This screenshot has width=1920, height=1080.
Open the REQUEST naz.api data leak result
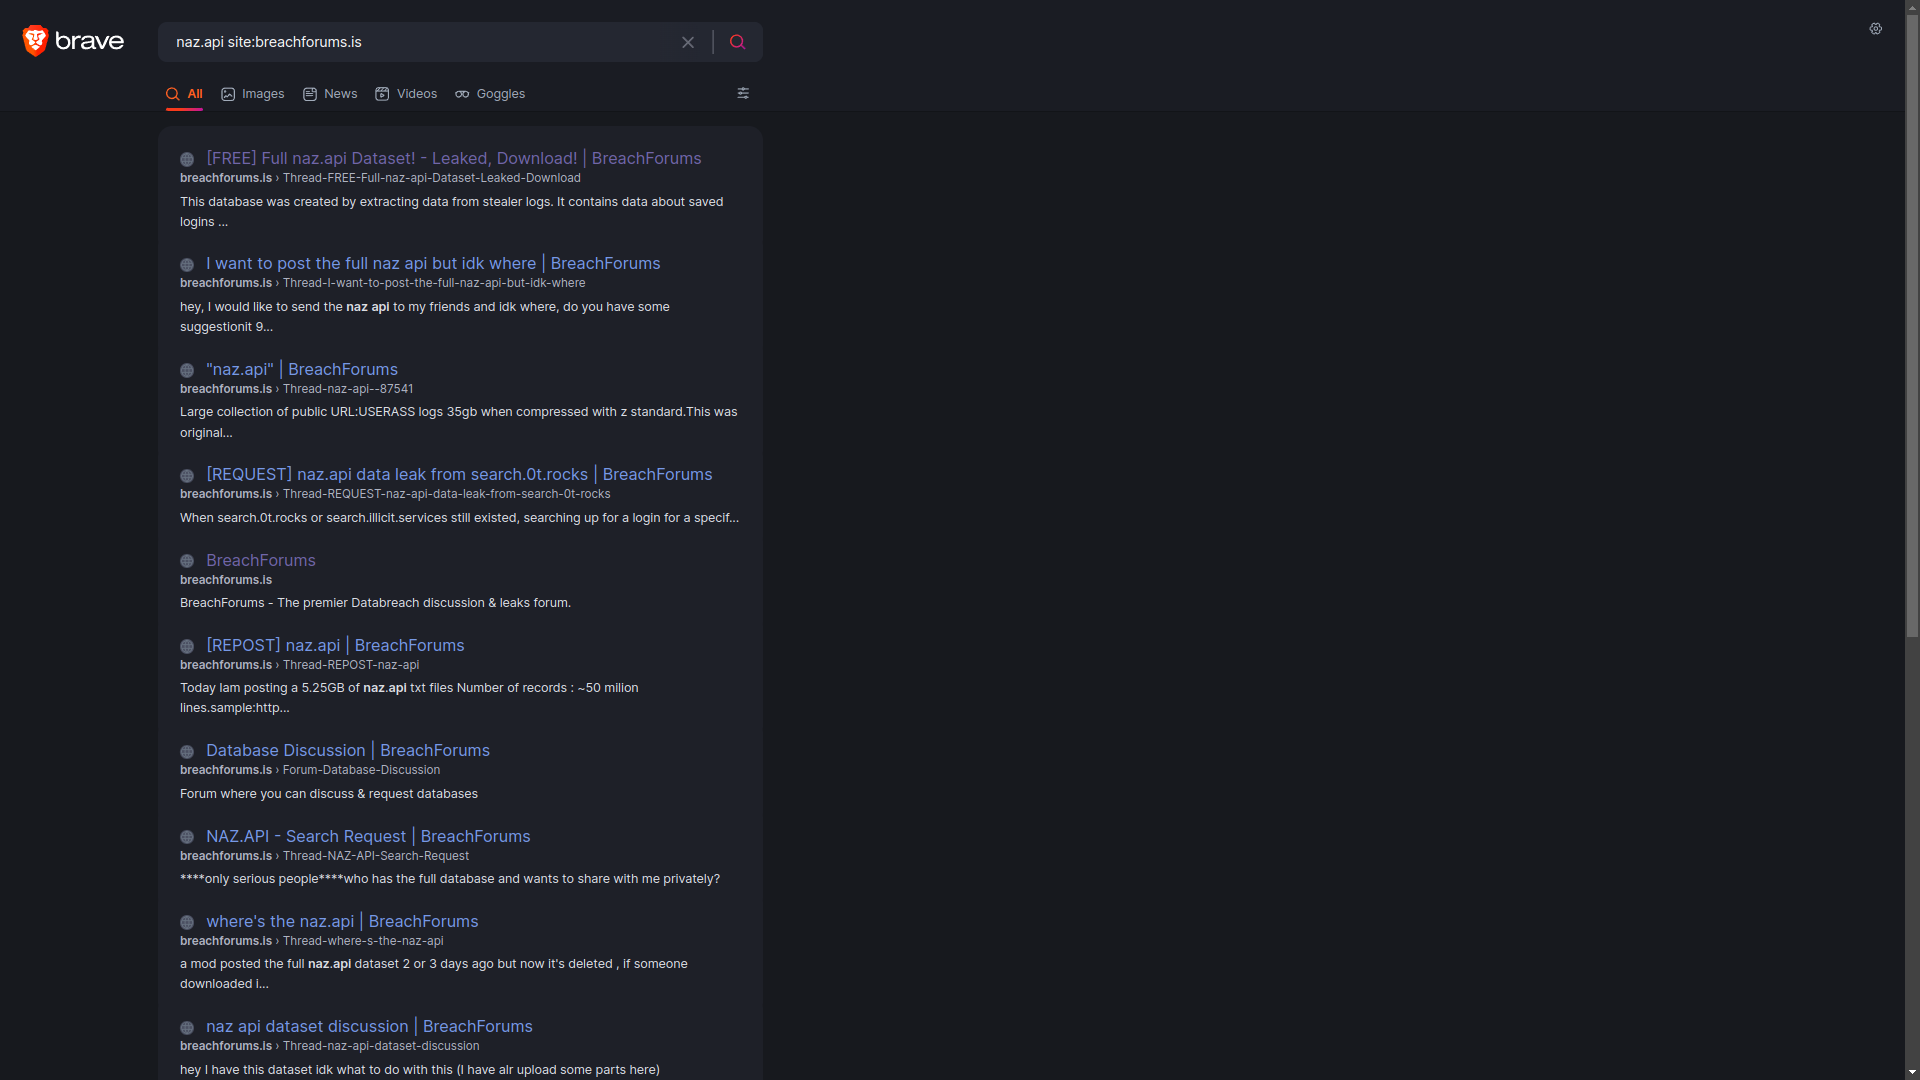[459, 474]
